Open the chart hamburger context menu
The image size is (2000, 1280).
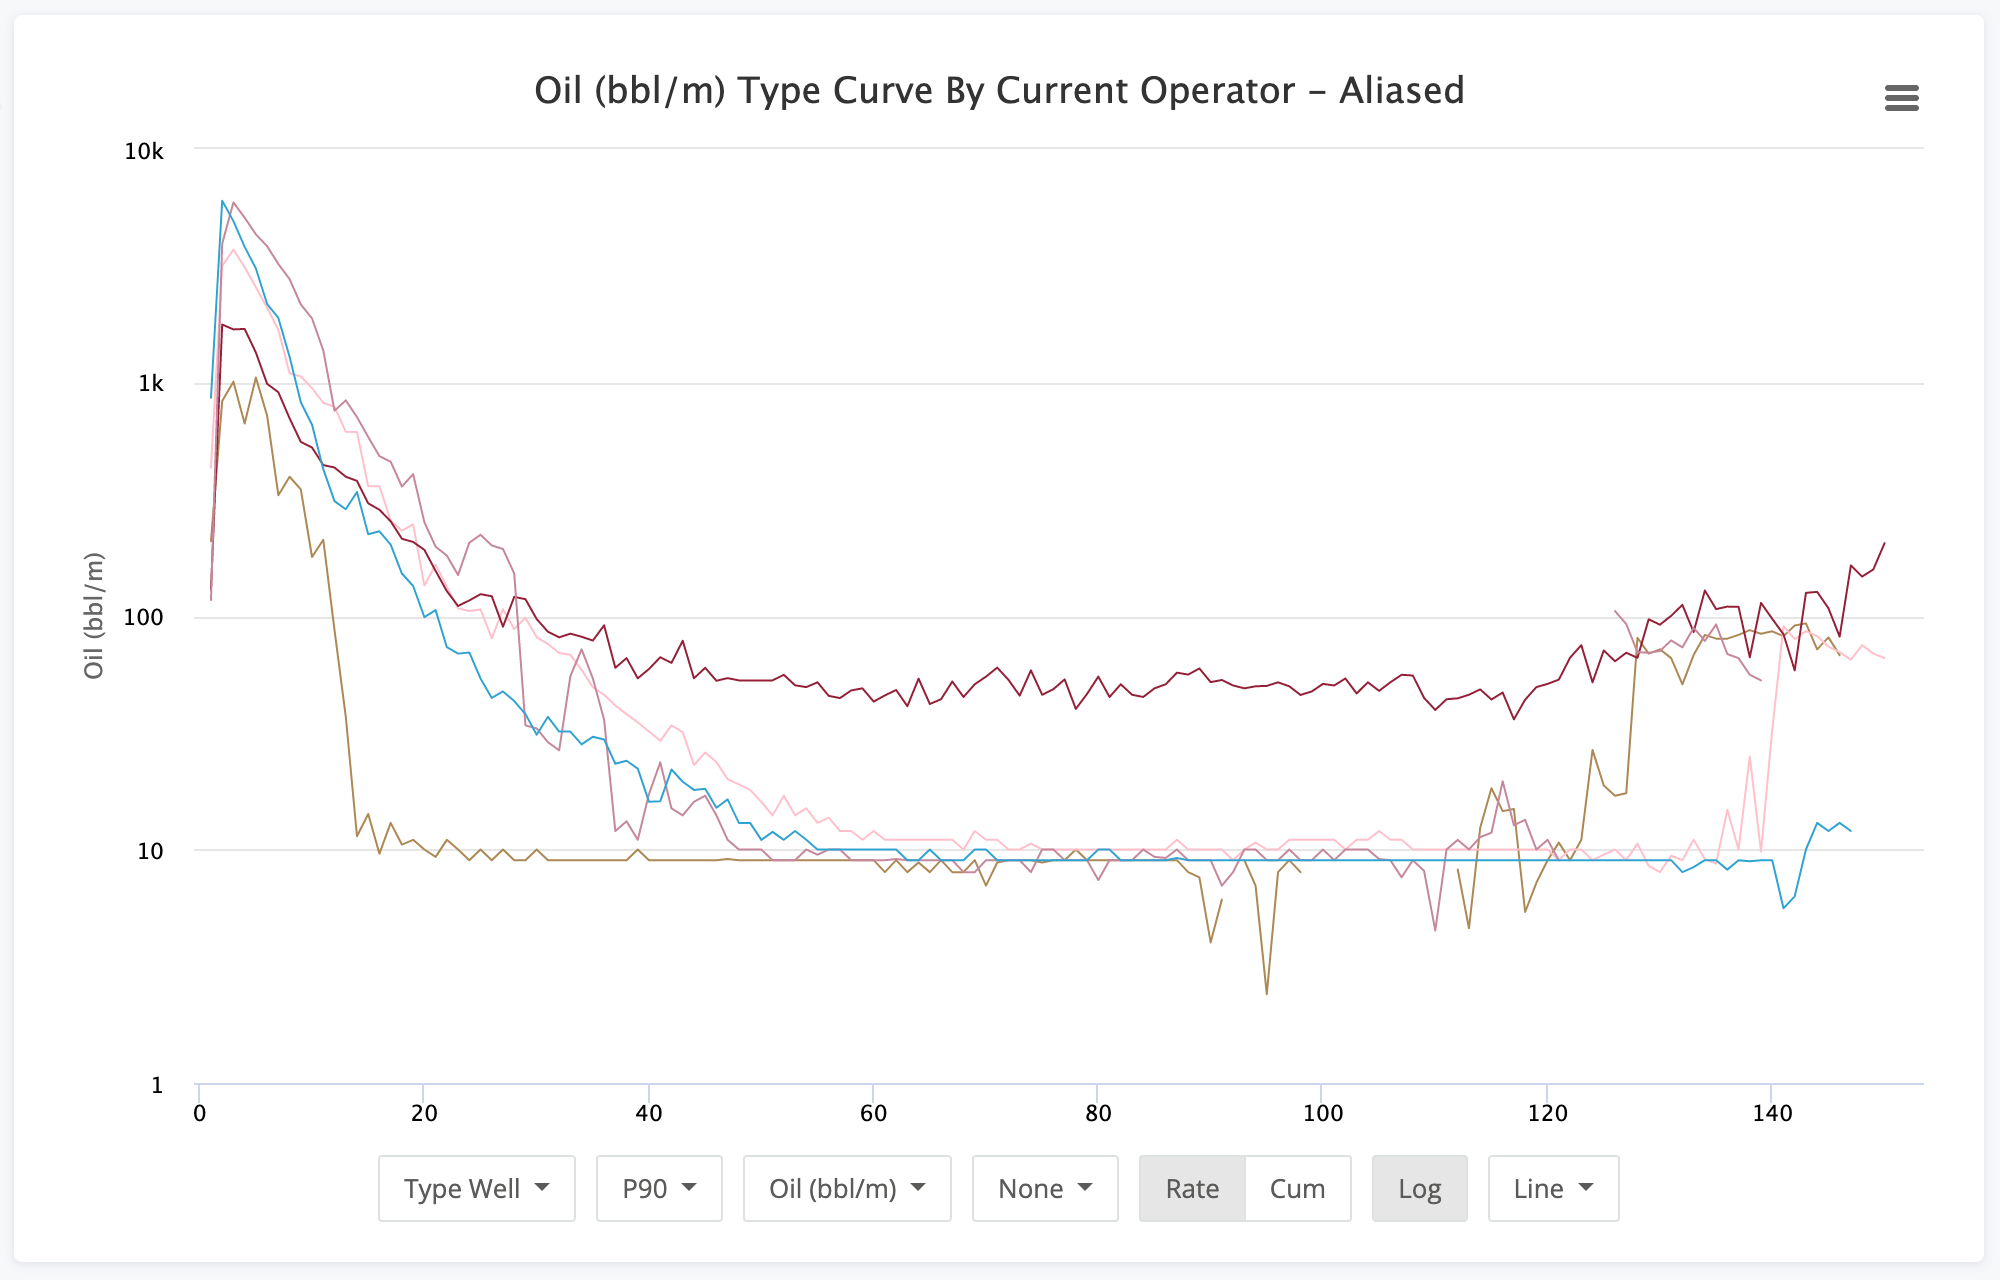pyautogui.click(x=1901, y=98)
